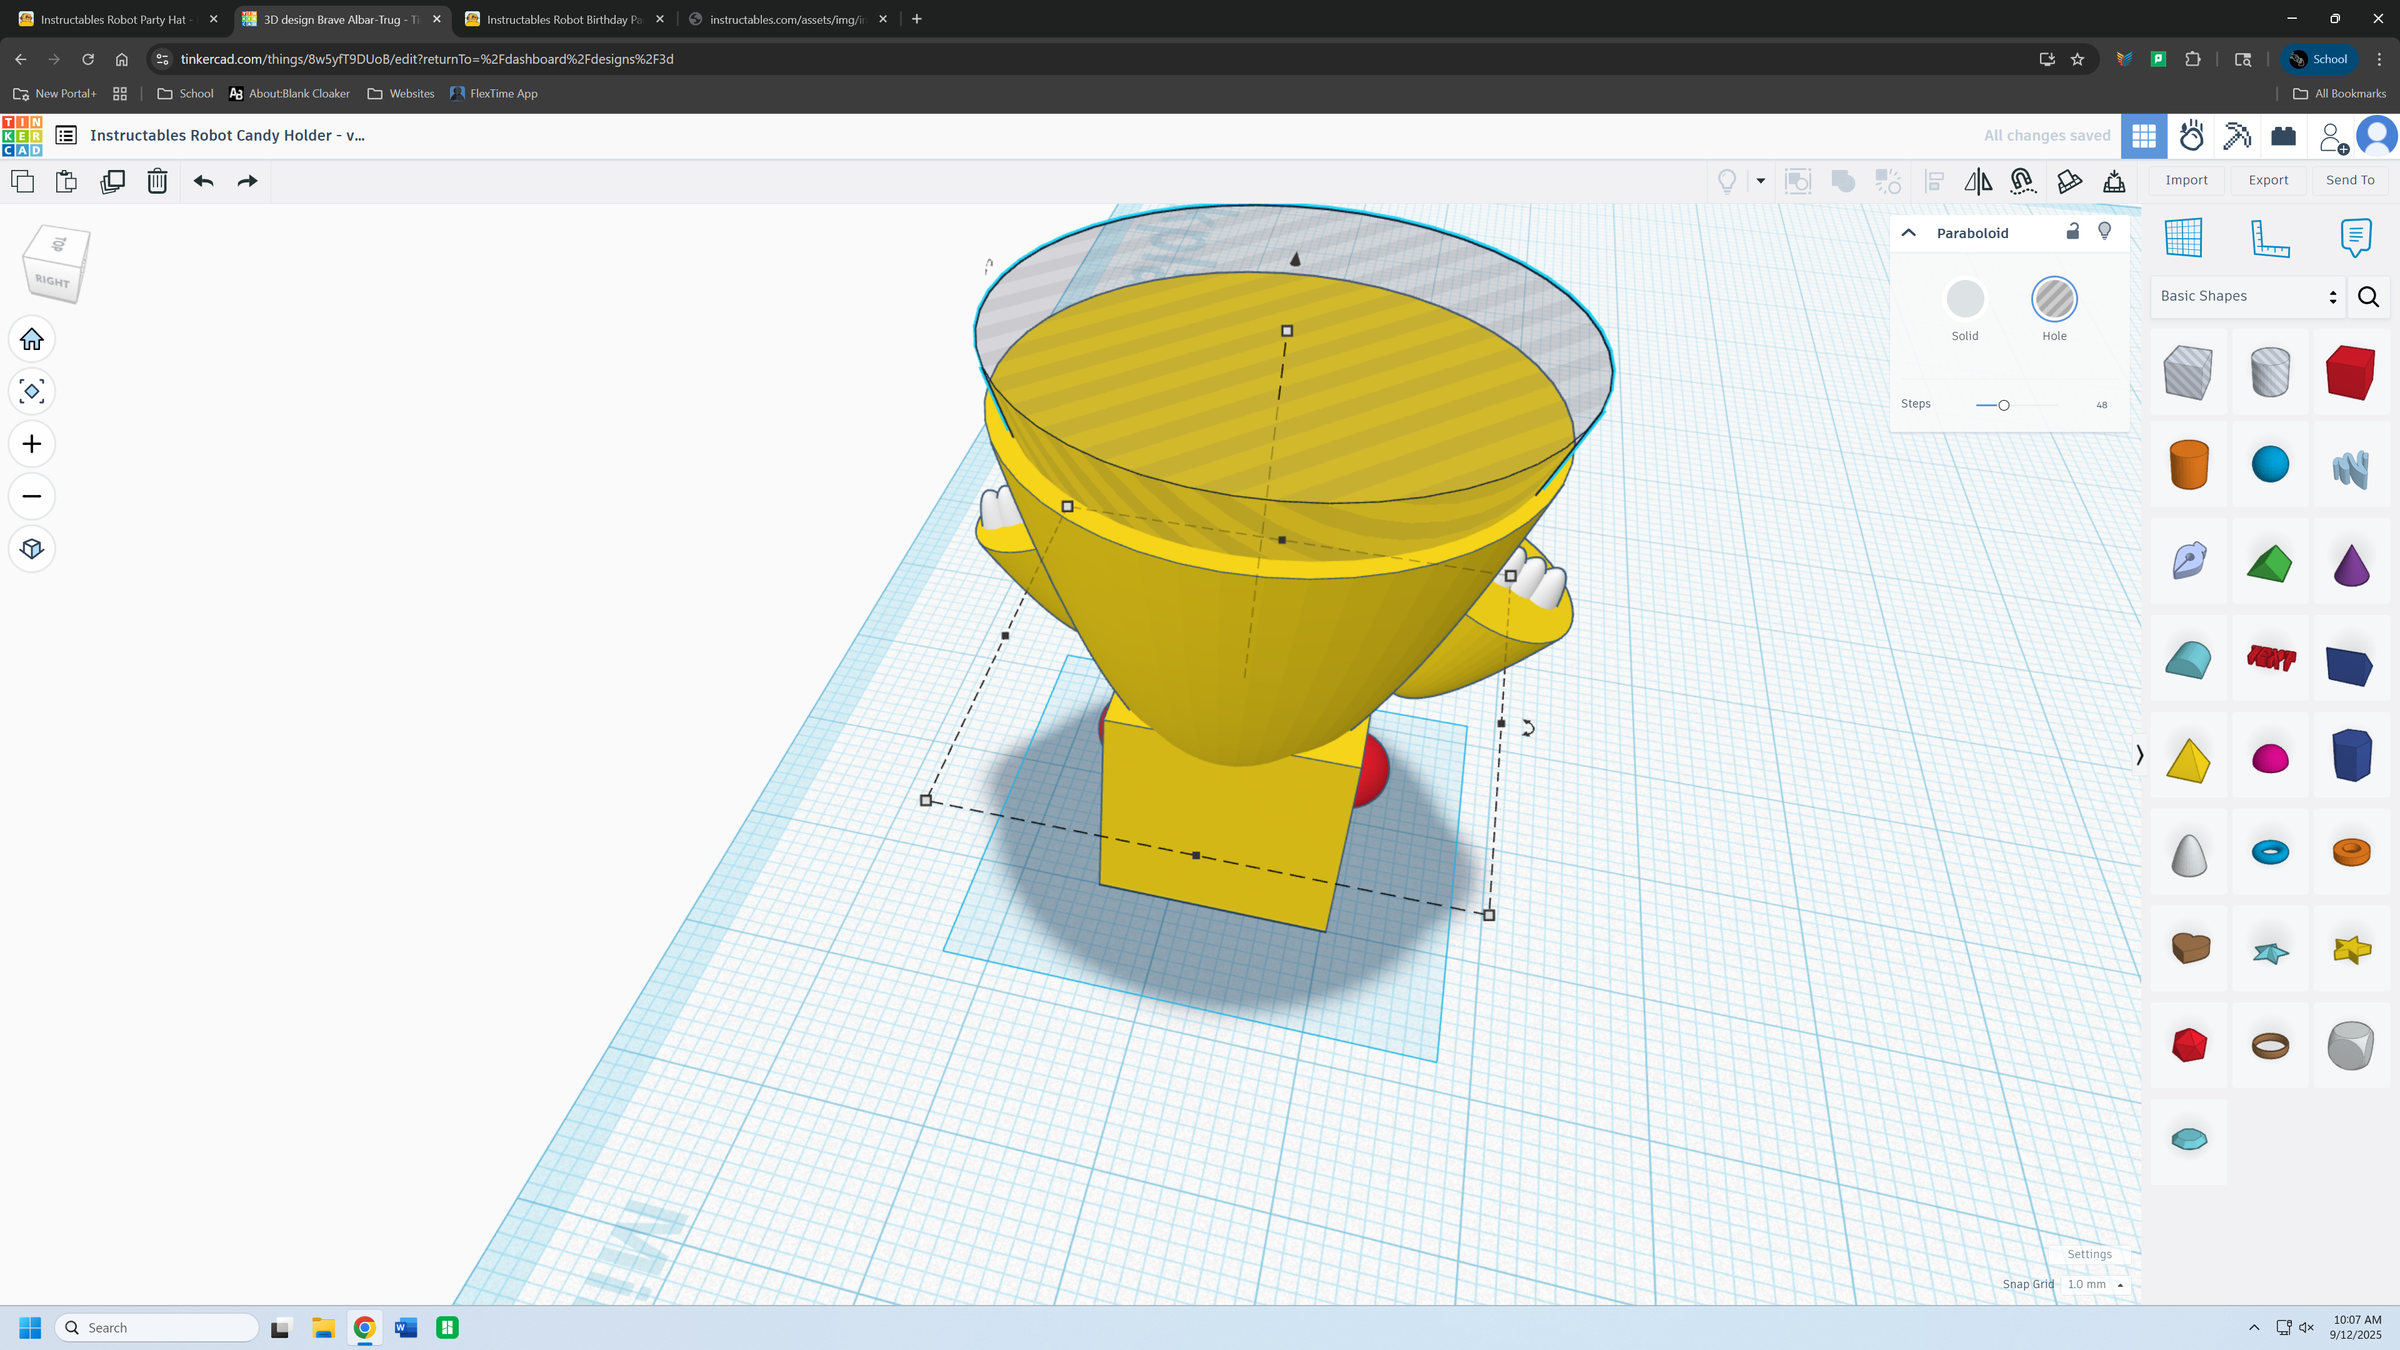Open All Bookmarks folder
2400x1350 pixels.
(x=2339, y=94)
